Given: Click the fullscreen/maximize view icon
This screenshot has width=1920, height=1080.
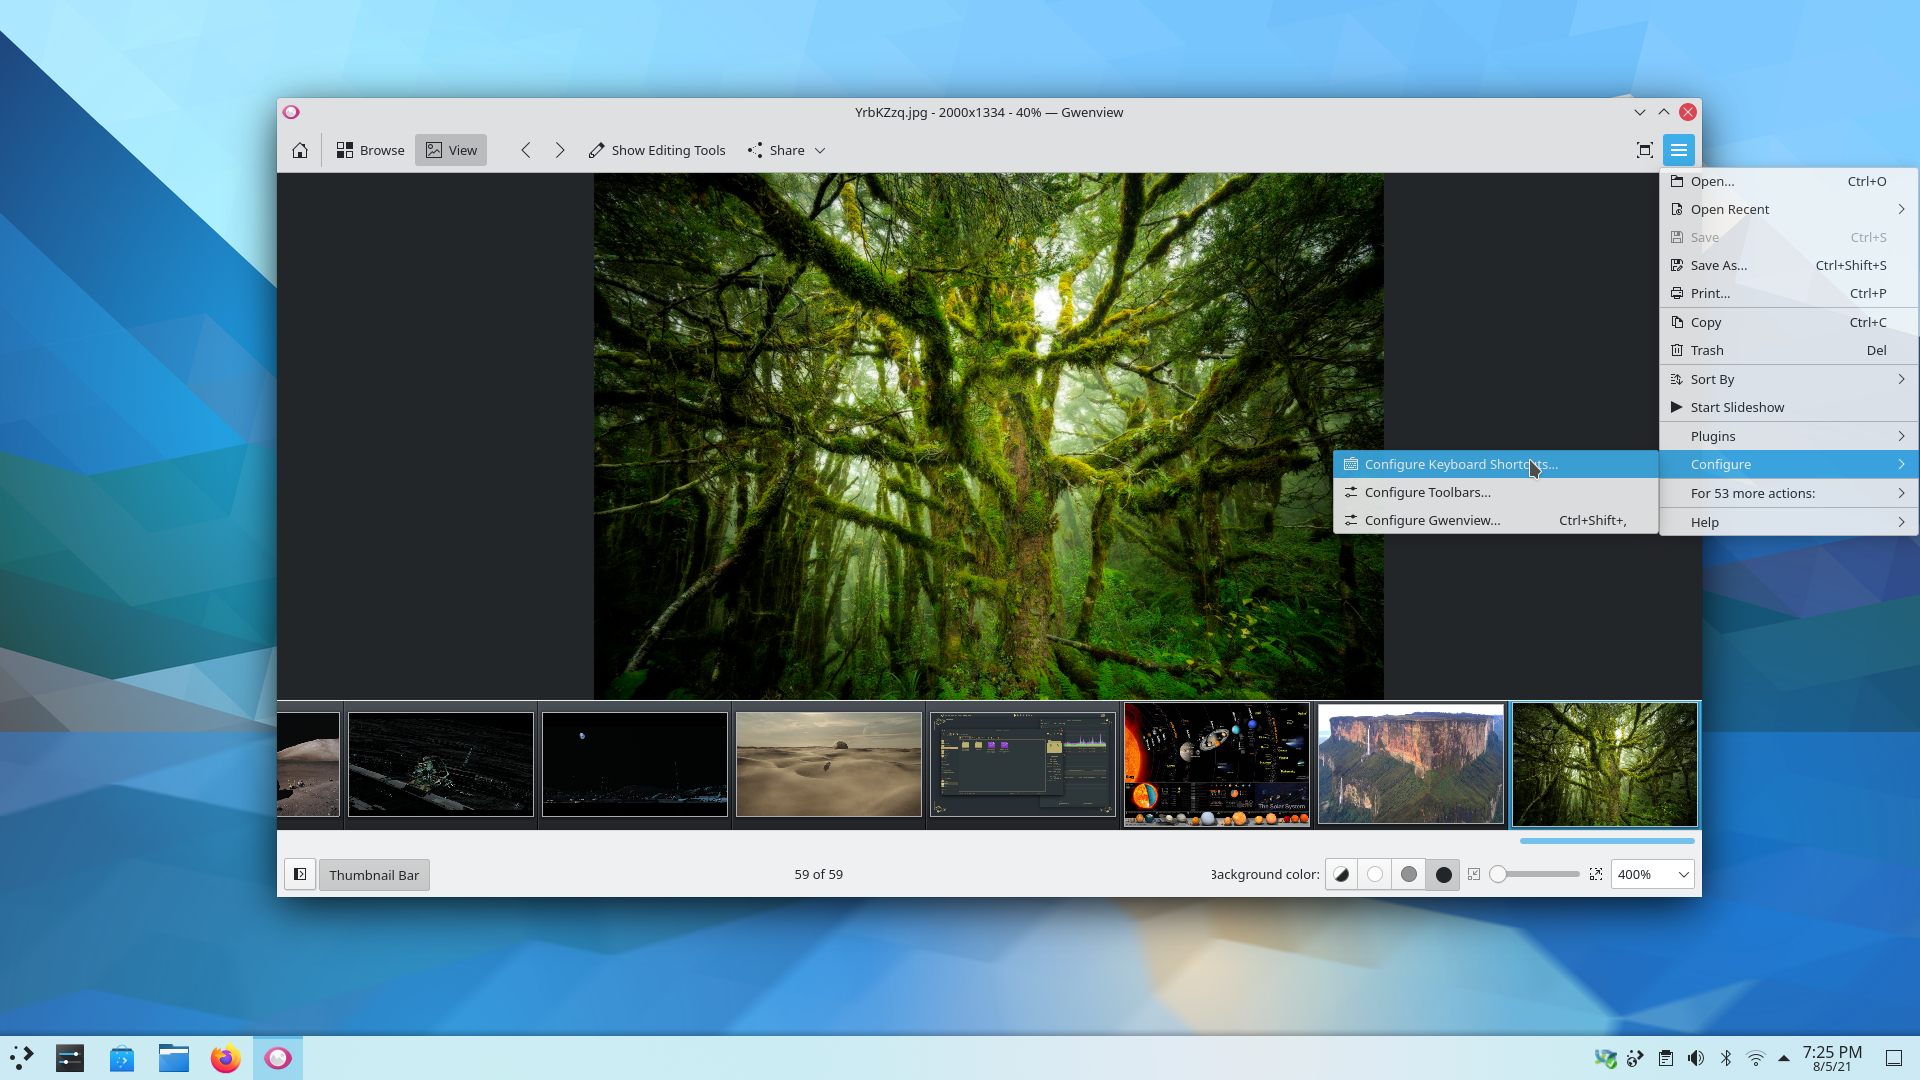Looking at the screenshot, I should pyautogui.click(x=1644, y=149).
